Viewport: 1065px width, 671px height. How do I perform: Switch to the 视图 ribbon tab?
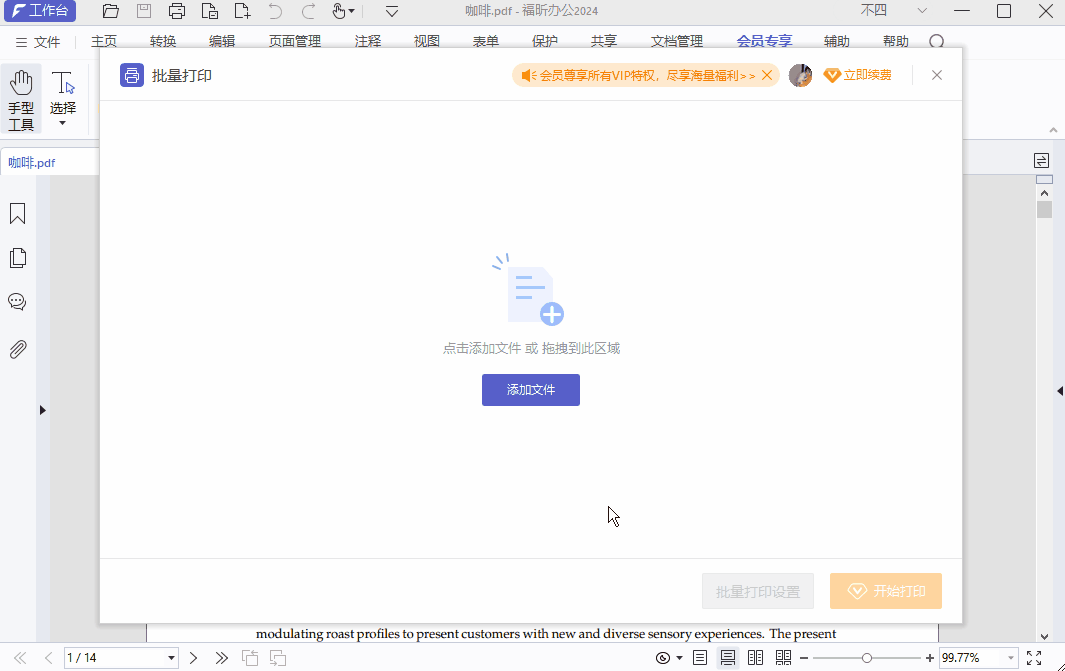426,41
